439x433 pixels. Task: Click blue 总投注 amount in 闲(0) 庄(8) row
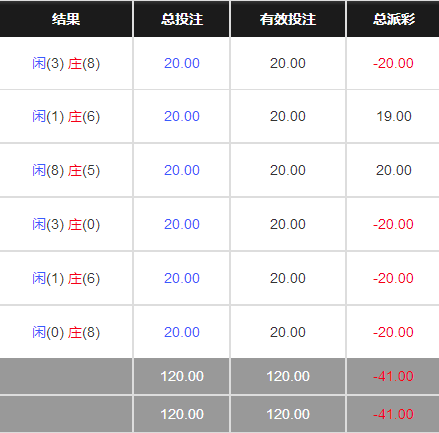(182, 332)
